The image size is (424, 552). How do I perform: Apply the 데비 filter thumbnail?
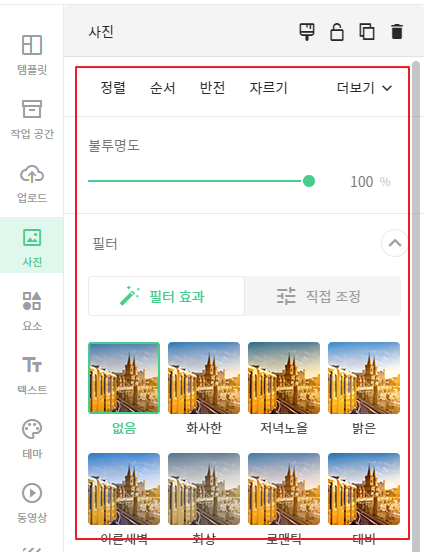pyautogui.click(x=364, y=489)
